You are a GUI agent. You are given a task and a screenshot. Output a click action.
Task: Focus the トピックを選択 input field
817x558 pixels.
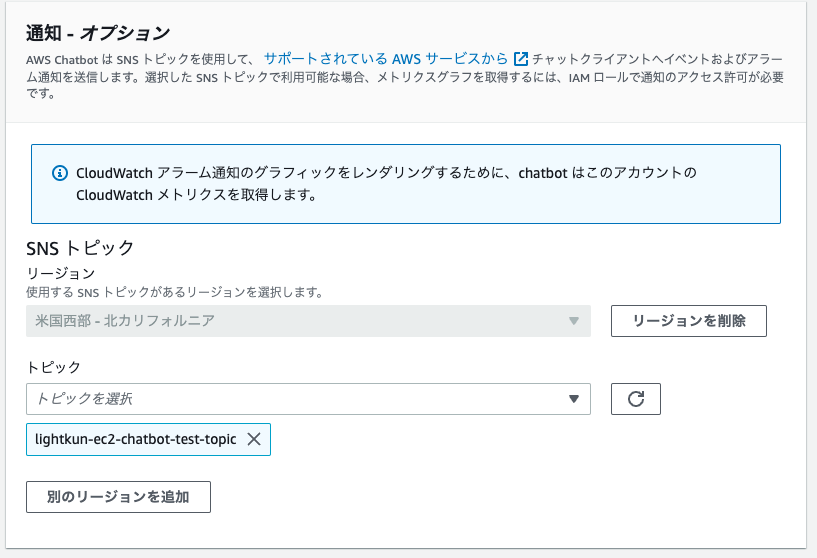tap(308, 399)
